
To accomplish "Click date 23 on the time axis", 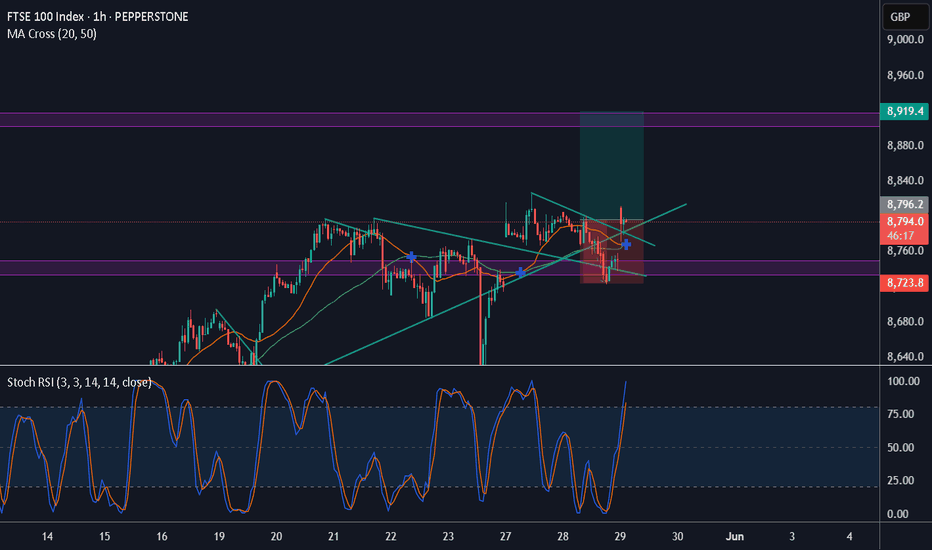I will pyautogui.click(x=448, y=536).
